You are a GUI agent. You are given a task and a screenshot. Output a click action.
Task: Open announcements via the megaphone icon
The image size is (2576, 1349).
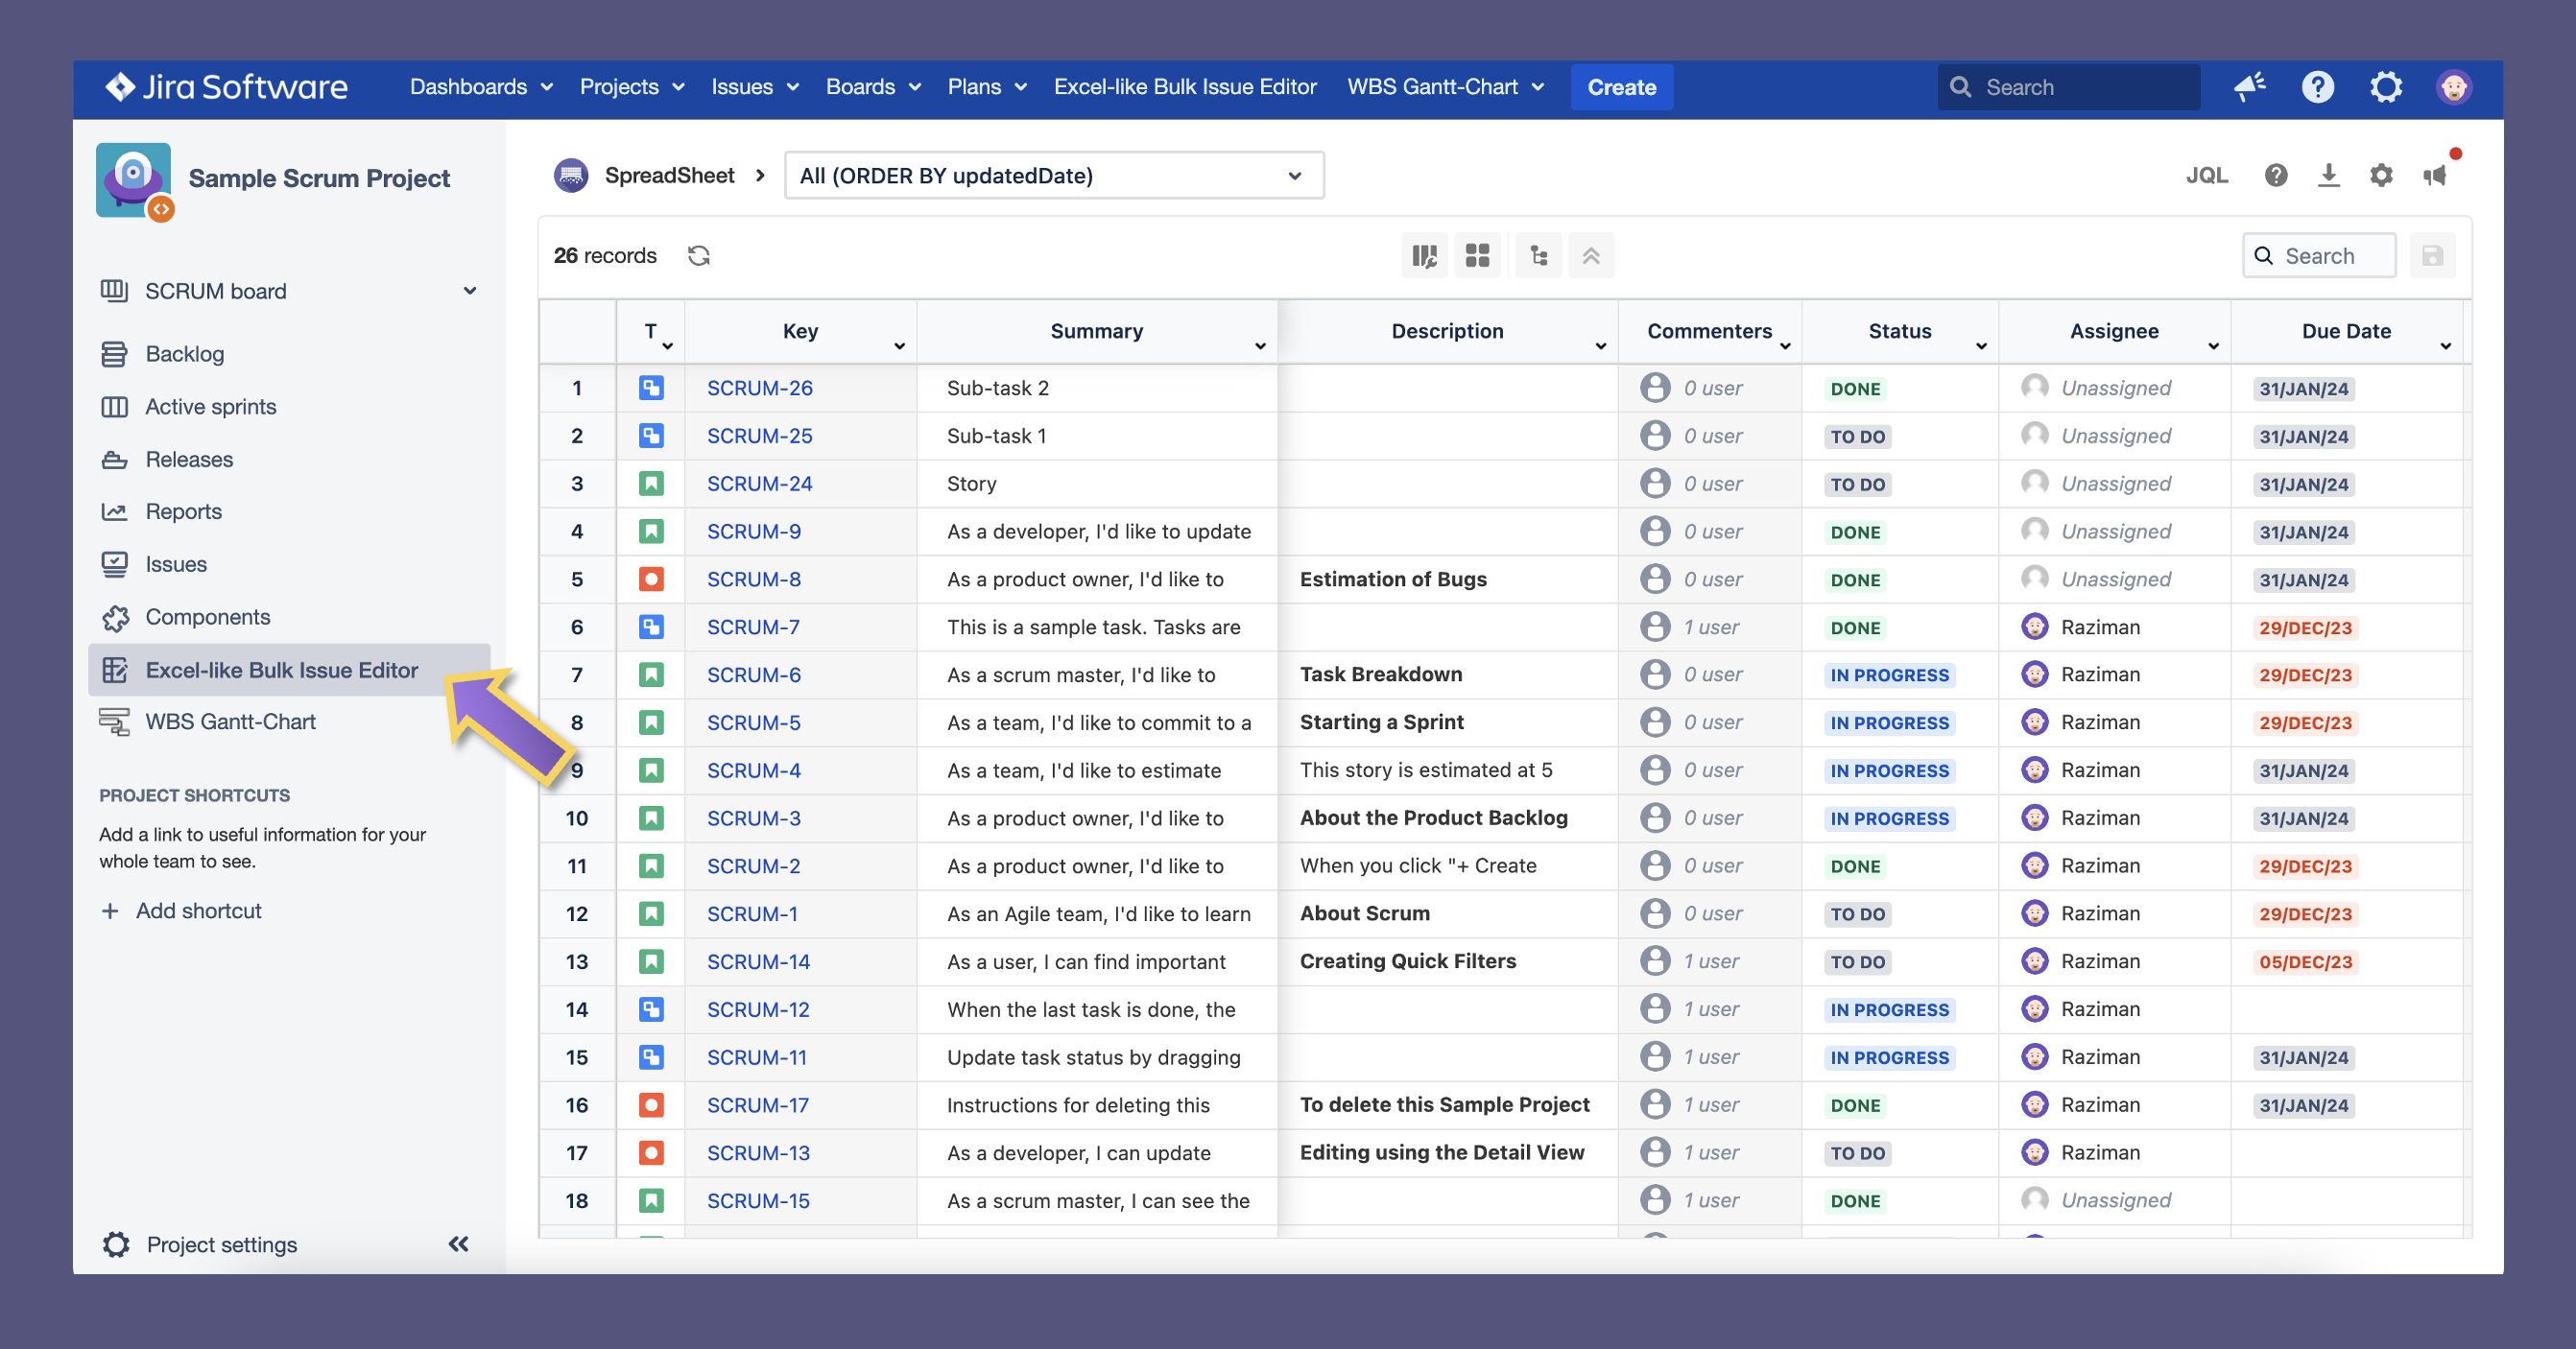pyautogui.click(x=2434, y=175)
